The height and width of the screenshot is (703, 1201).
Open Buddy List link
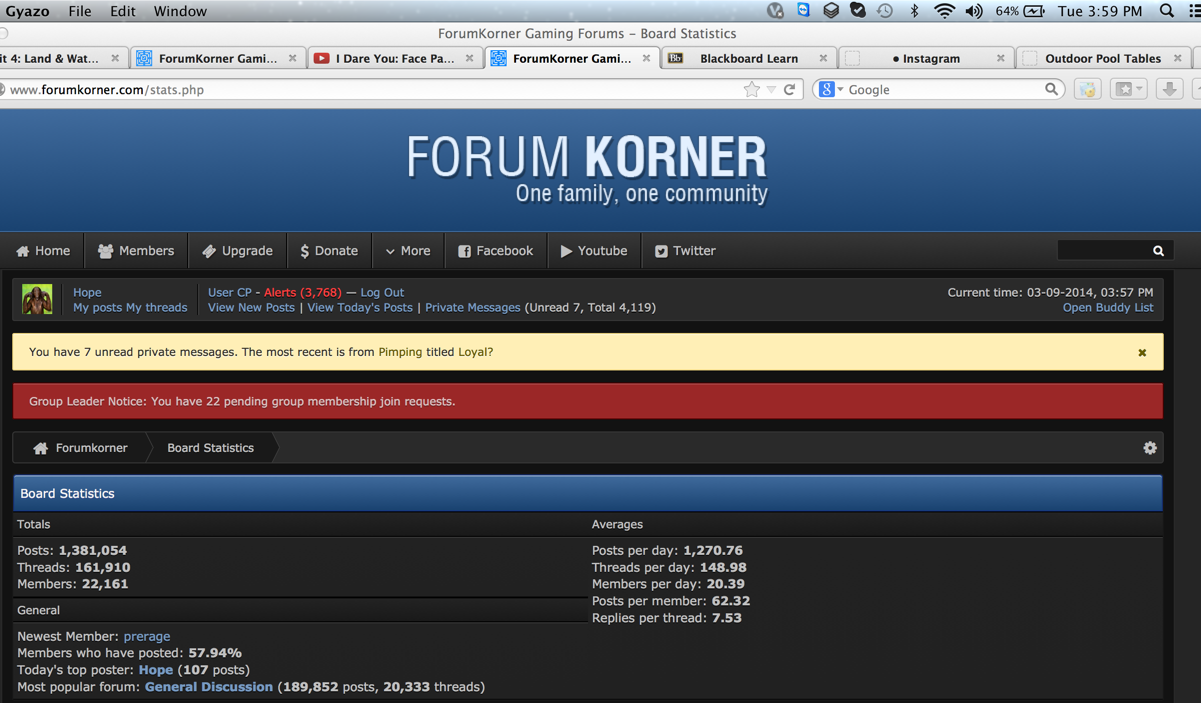[x=1108, y=307]
